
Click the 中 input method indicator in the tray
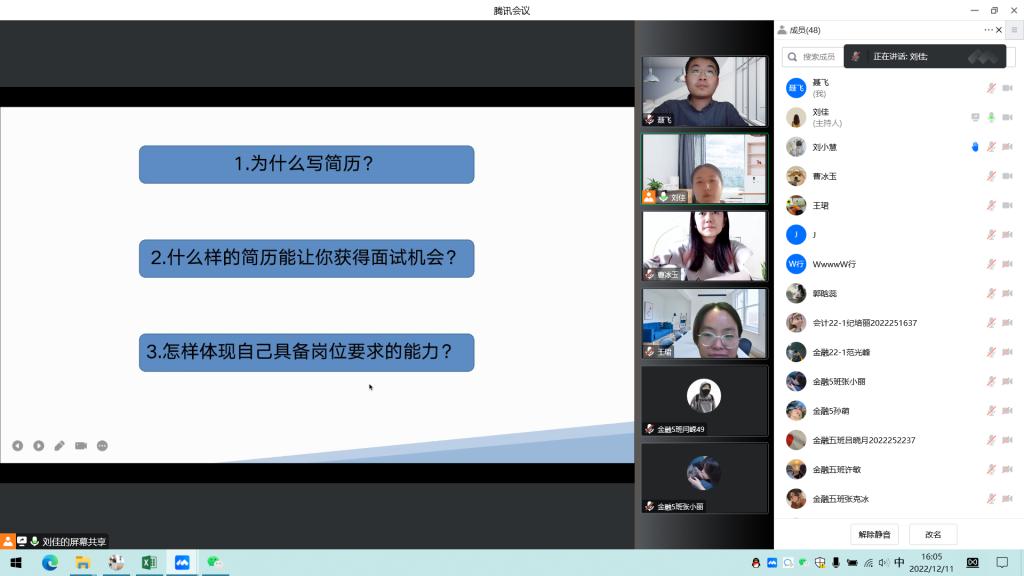(899, 562)
